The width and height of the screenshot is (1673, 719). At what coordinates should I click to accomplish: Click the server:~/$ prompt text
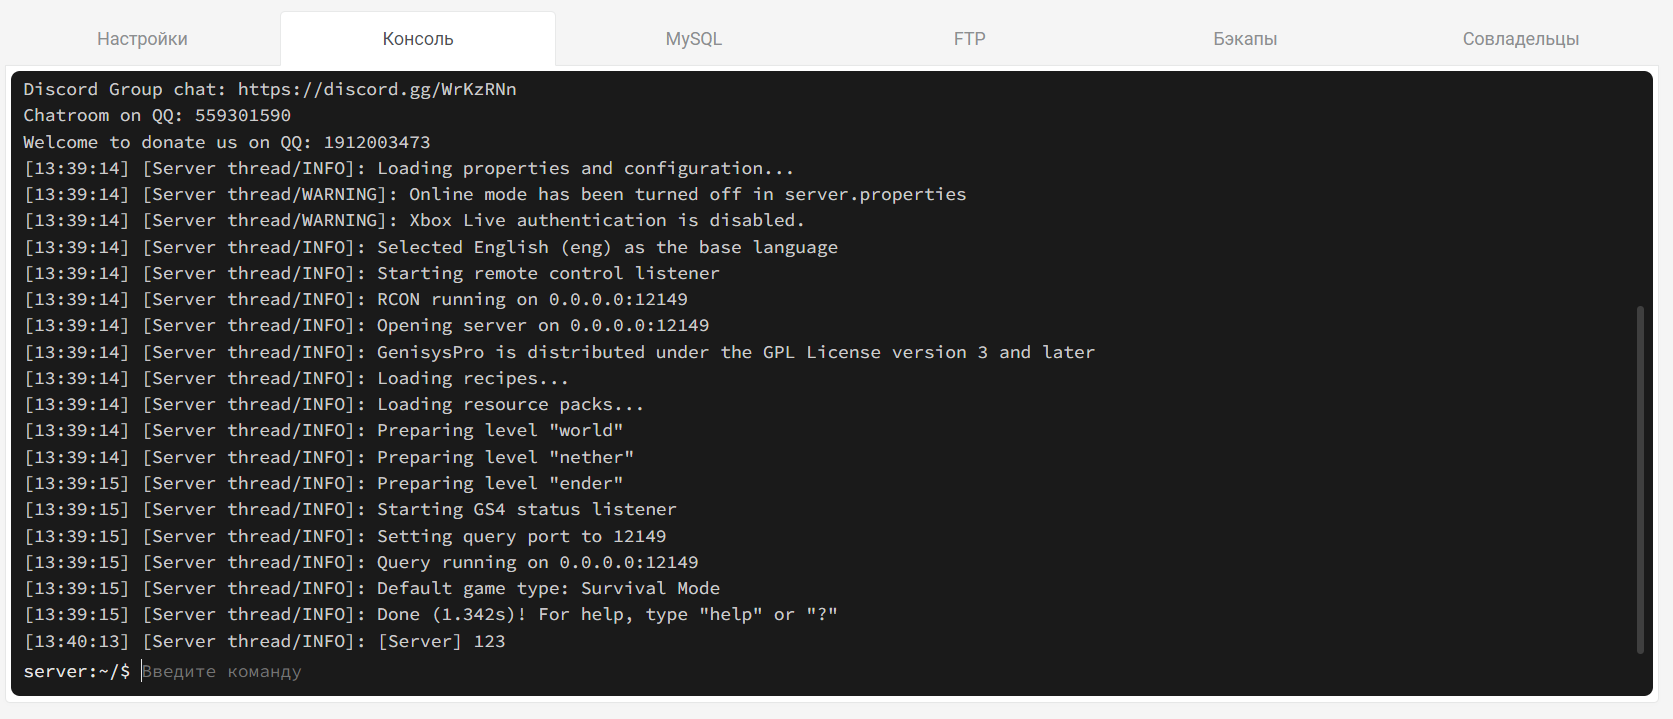[76, 671]
